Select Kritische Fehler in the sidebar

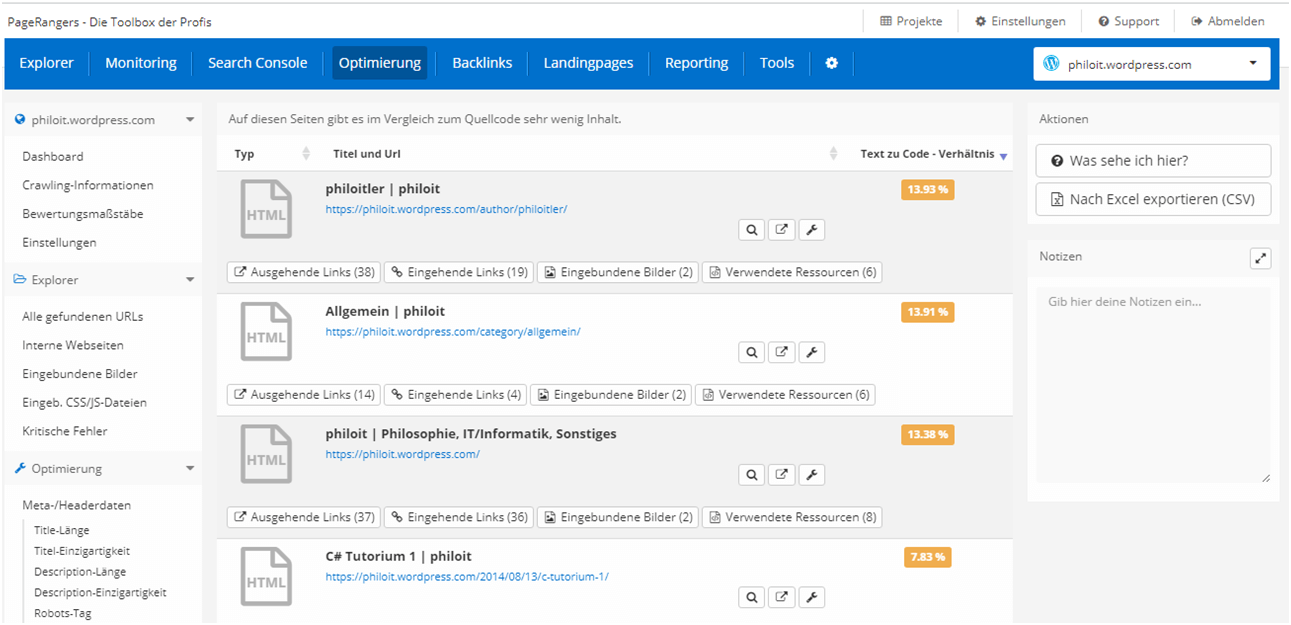tap(65, 431)
